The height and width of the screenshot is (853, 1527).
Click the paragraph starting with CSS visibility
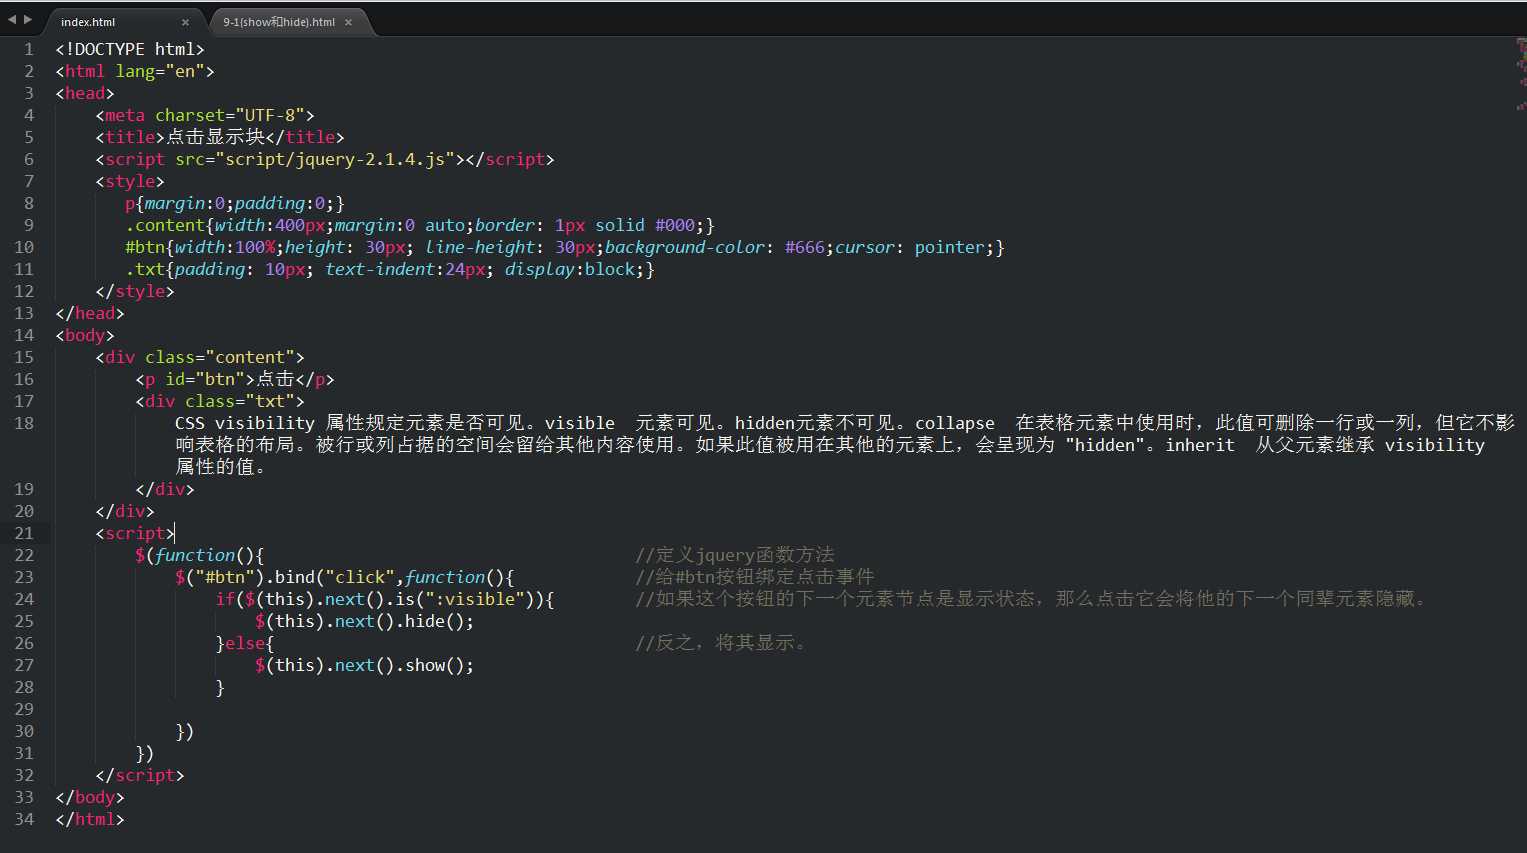pyautogui.click(x=845, y=445)
